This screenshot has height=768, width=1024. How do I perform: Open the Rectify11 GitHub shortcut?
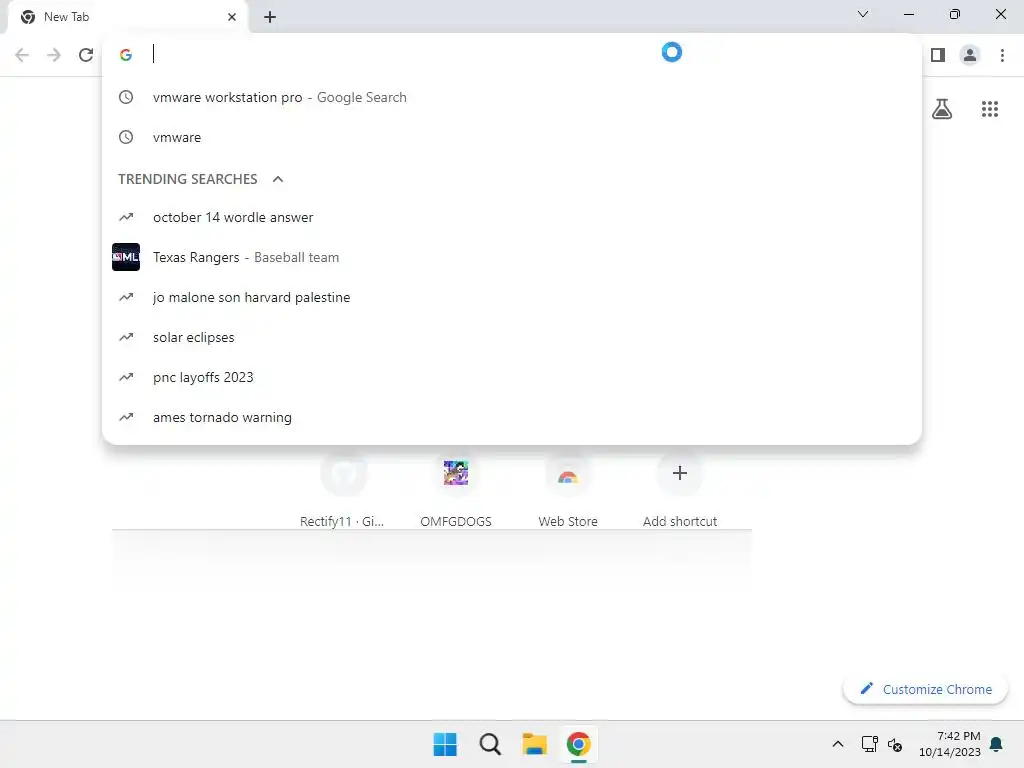pyautogui.click(x=344, y=490)
